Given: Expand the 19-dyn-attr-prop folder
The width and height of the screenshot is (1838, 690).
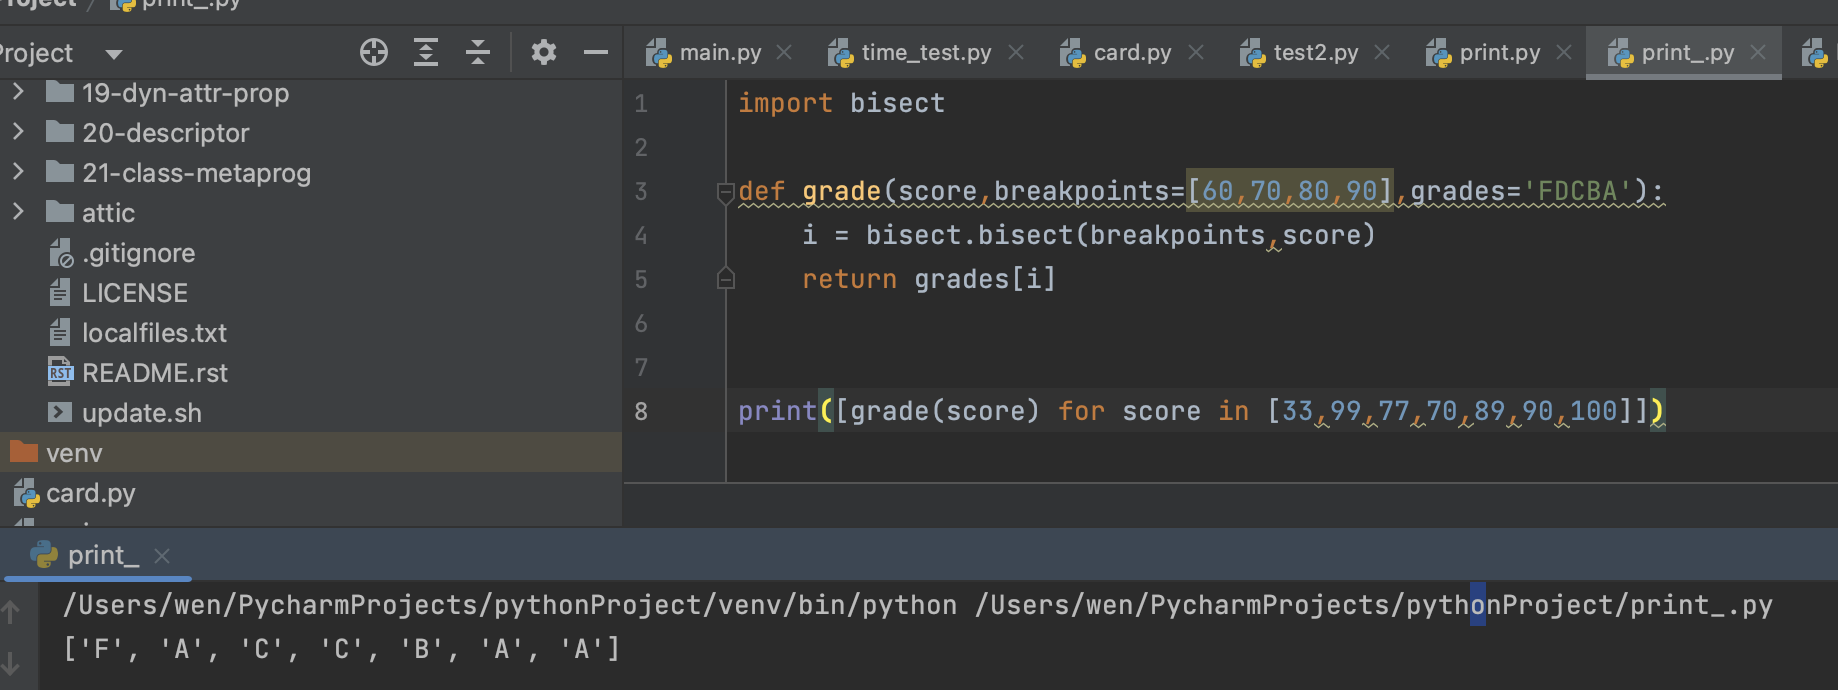Looking at the screenshot, I should pos(18,92).
